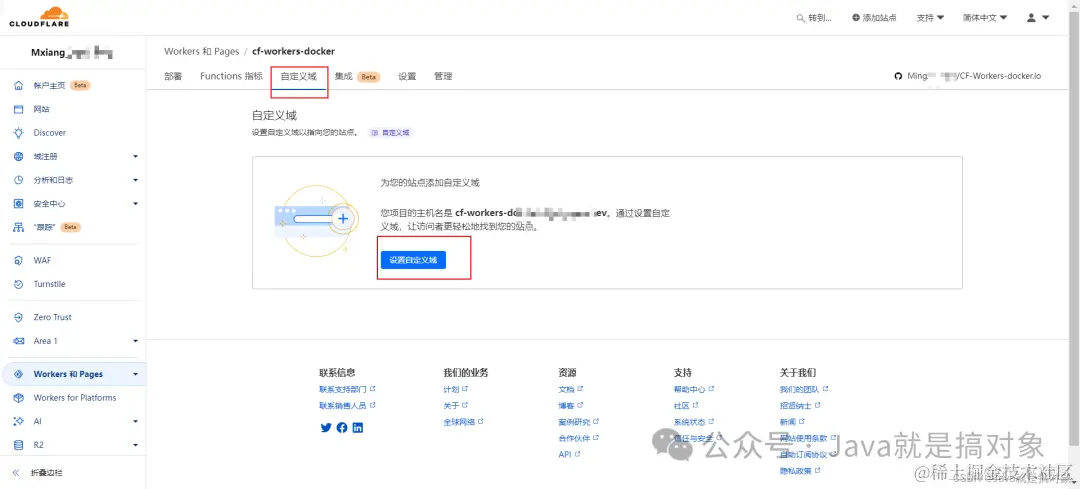Click the Twitter icon in footer
Screen dimensions: 1080x489
(326, 427)
